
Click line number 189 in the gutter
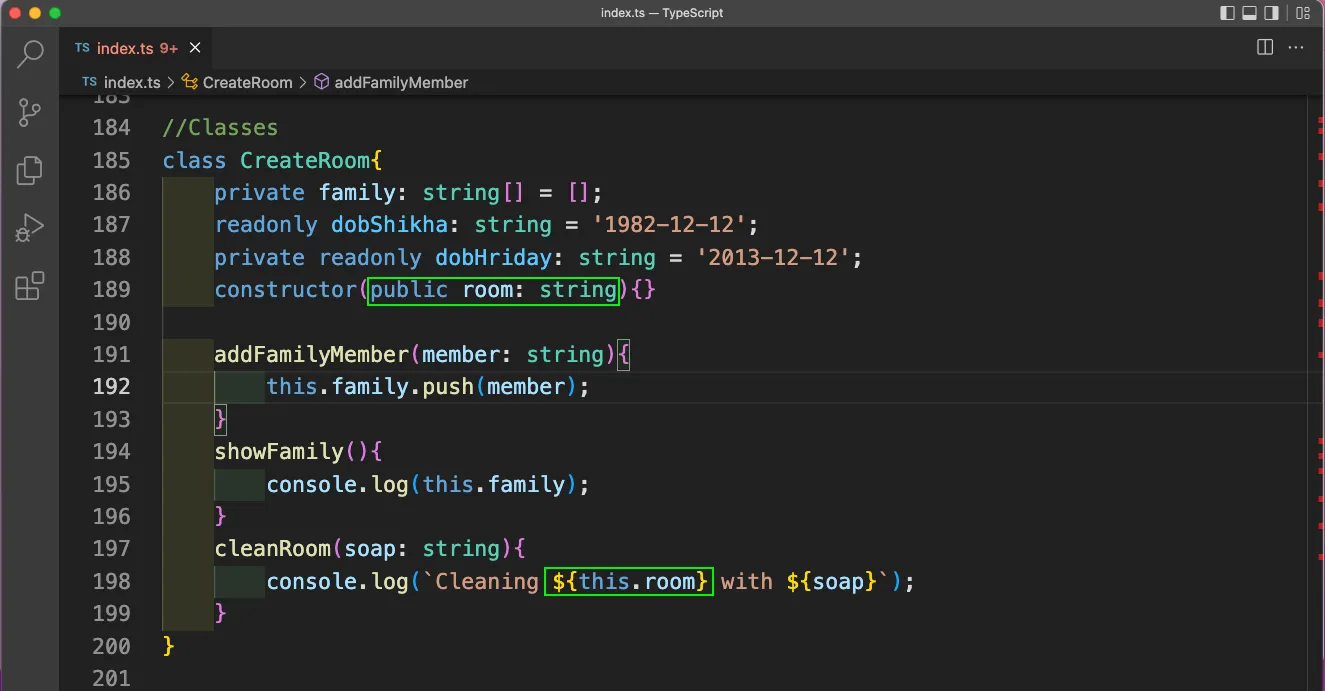point(111,290)
